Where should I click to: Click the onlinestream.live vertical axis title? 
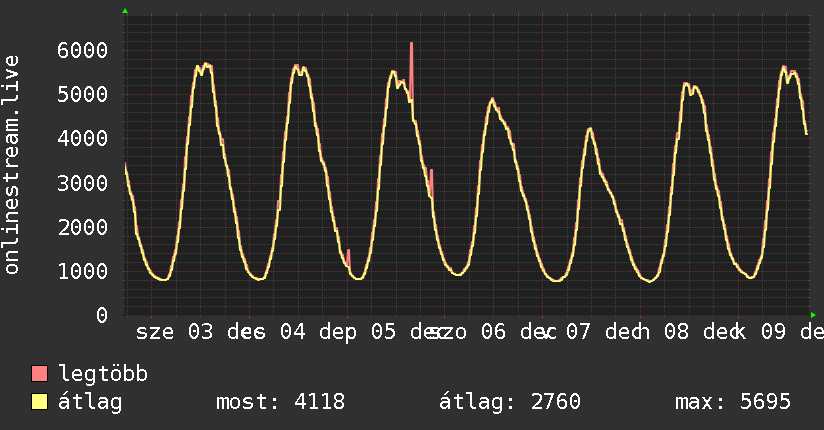tap(12, 165)
